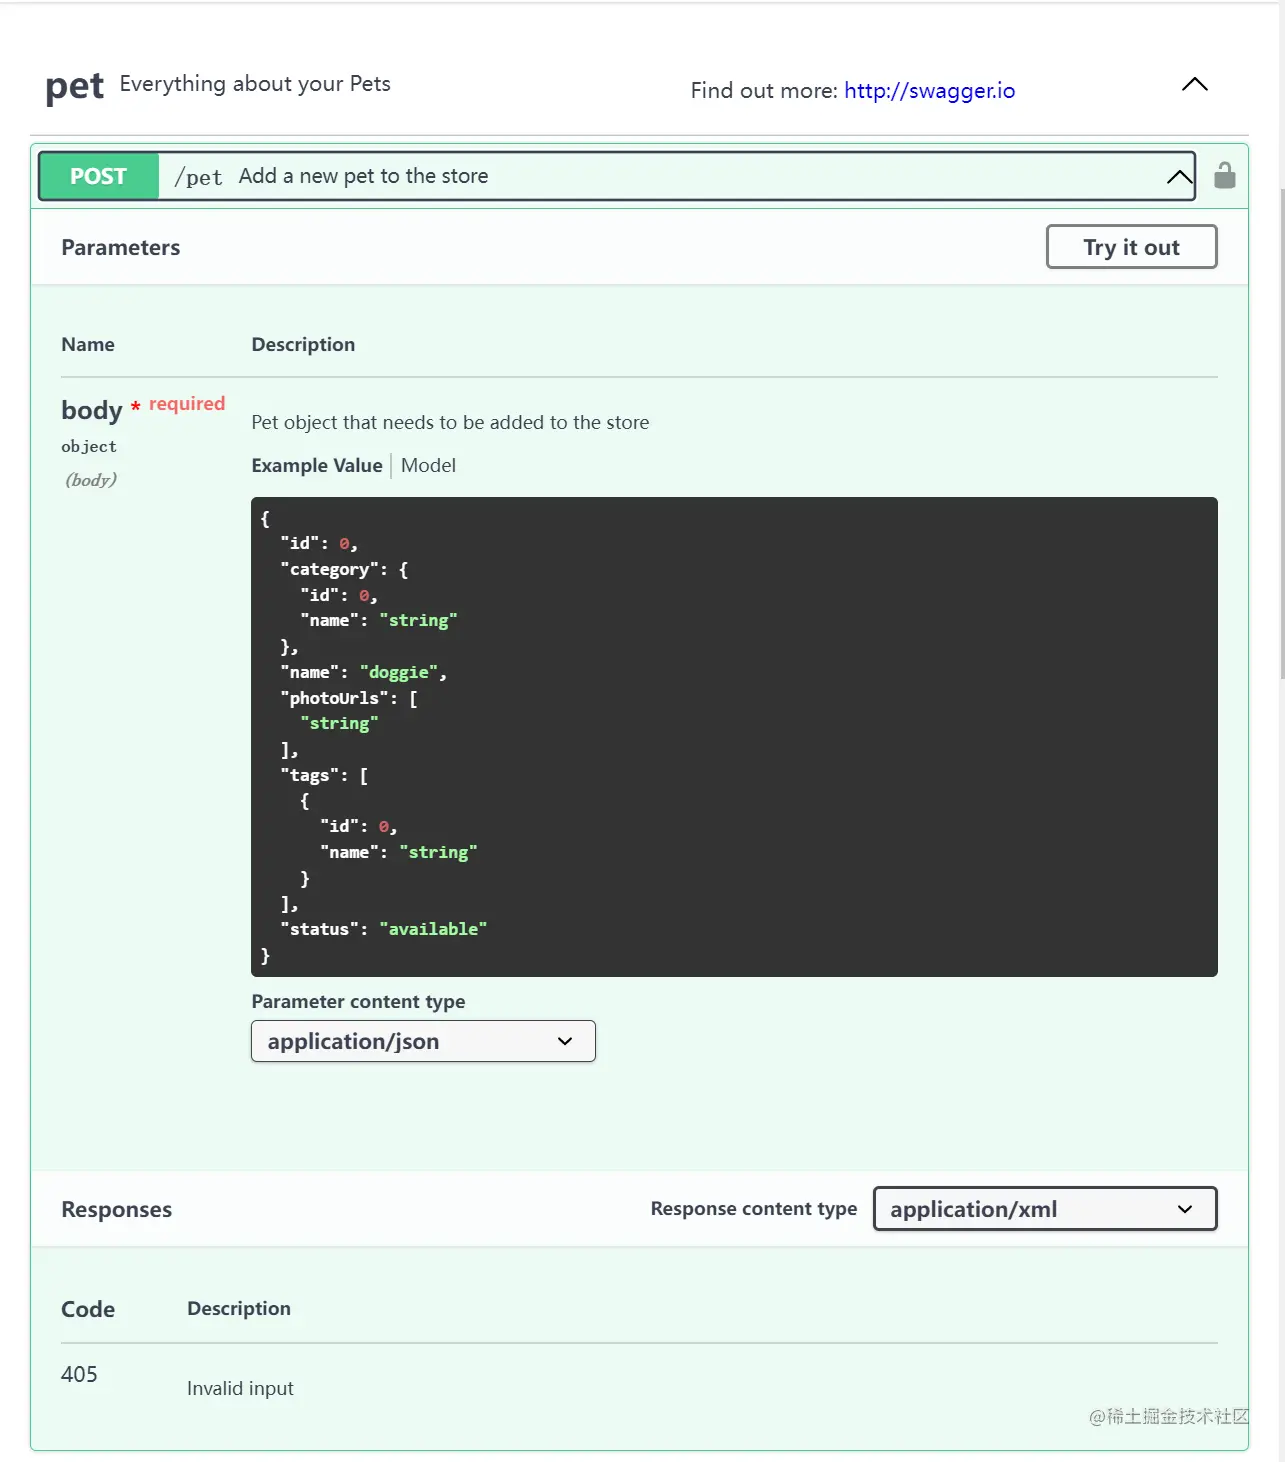Click the pet tag heading

(x=74, y=87)
